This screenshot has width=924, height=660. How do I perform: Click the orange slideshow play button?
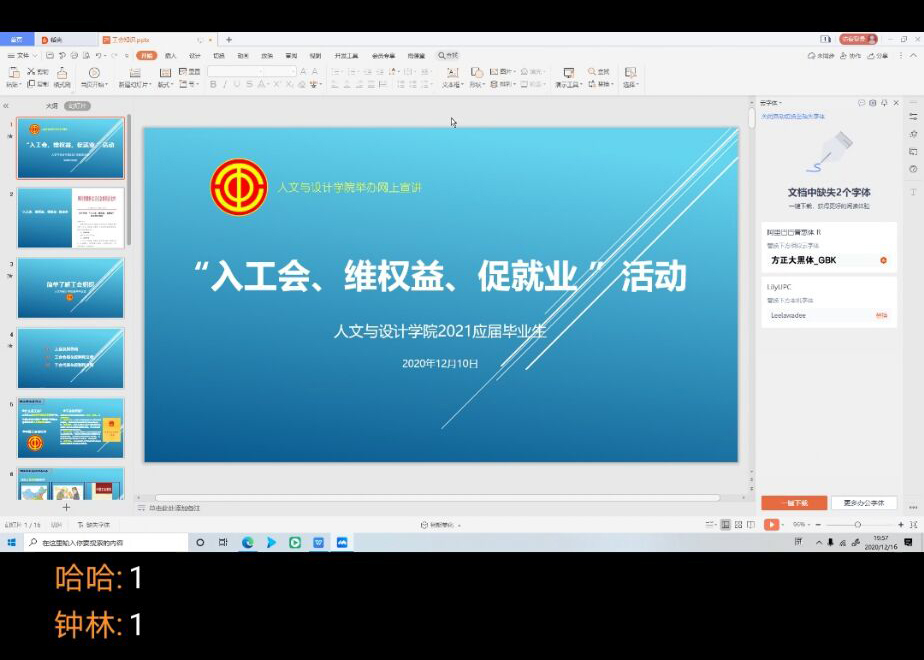(771, 524)
